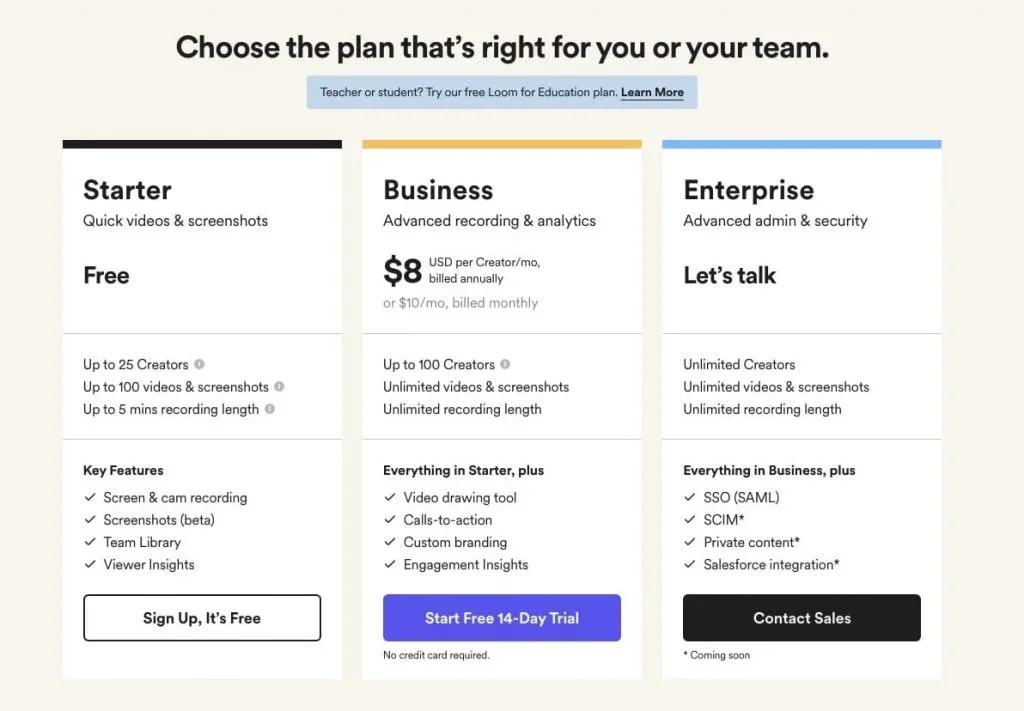Select the Enterprise plan heading

(x=748, y=190)
